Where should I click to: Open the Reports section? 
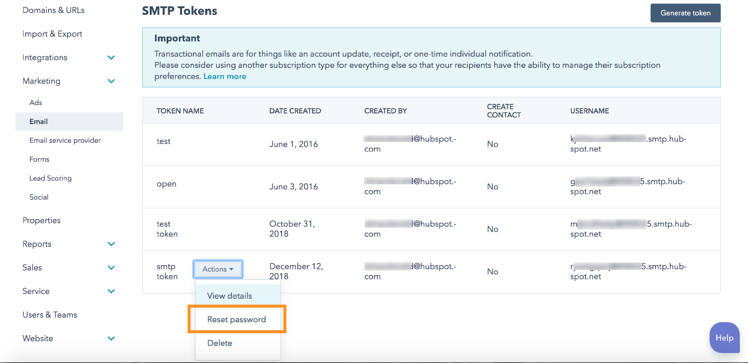point(37,244)
